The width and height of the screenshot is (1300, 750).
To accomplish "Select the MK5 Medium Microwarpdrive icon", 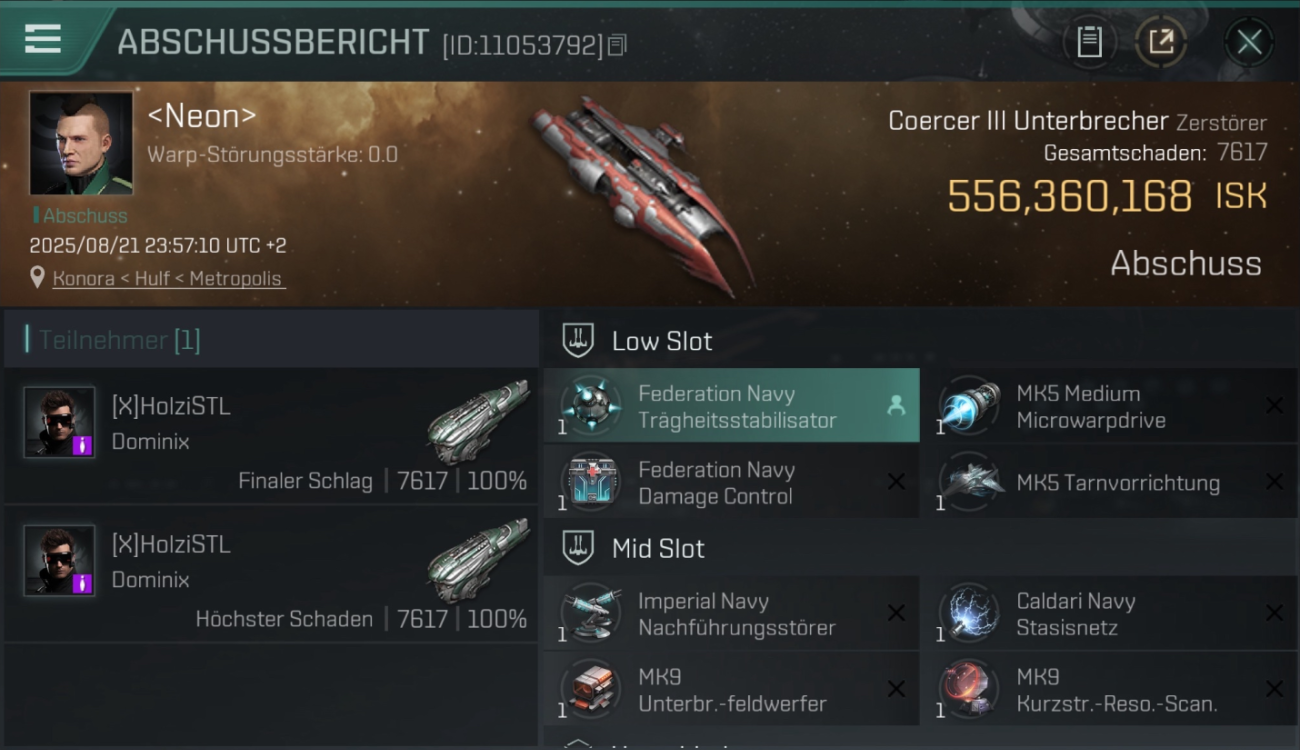I will click(968, 406).
